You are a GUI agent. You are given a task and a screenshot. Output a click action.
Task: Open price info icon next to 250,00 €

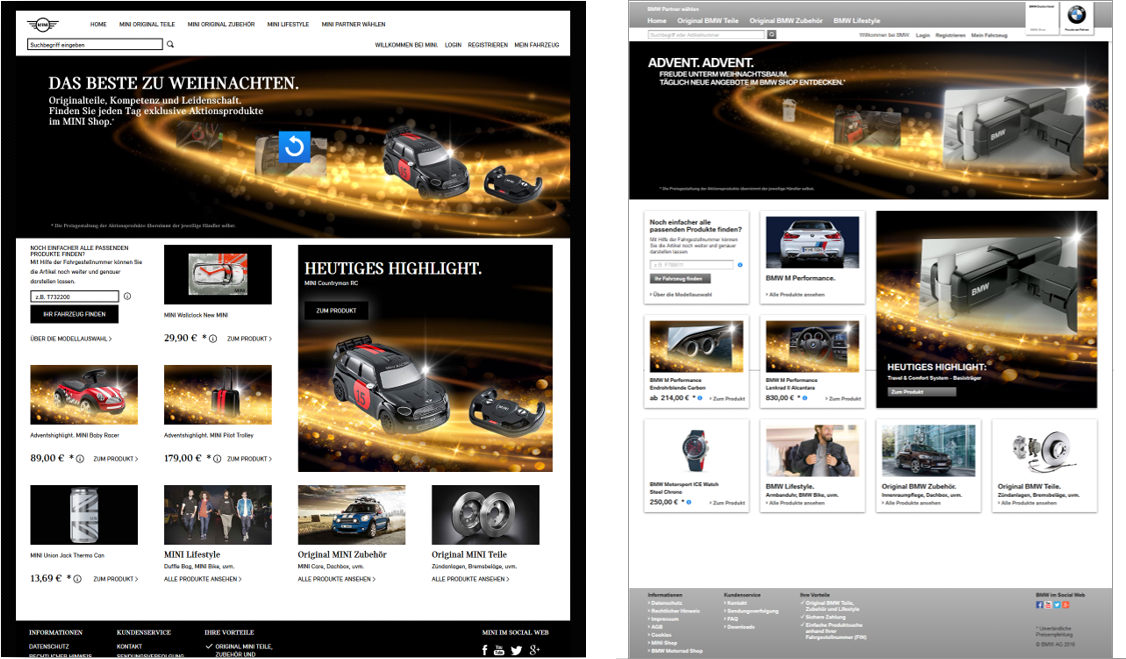click(689, 502)
